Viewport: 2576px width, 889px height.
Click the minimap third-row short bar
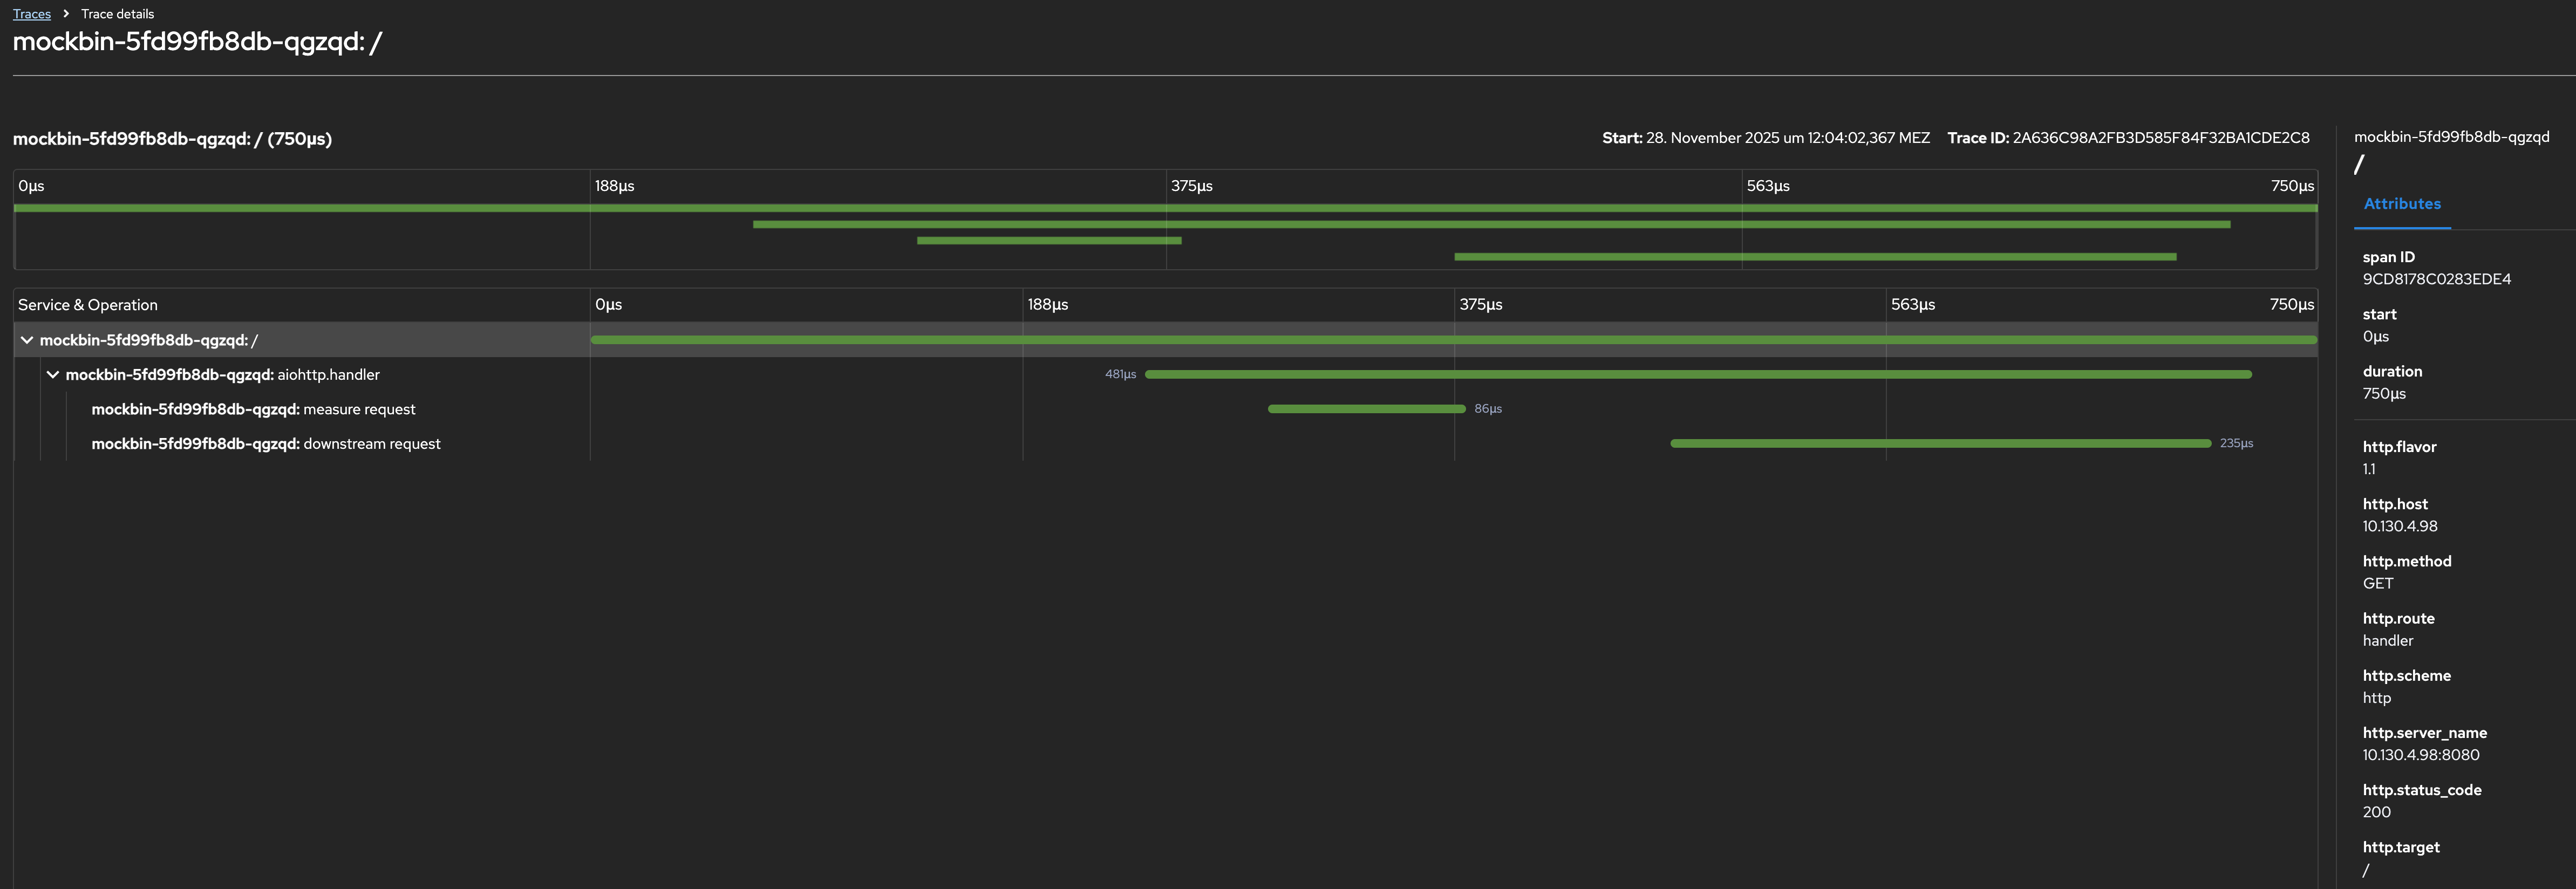click(1048, 241)
